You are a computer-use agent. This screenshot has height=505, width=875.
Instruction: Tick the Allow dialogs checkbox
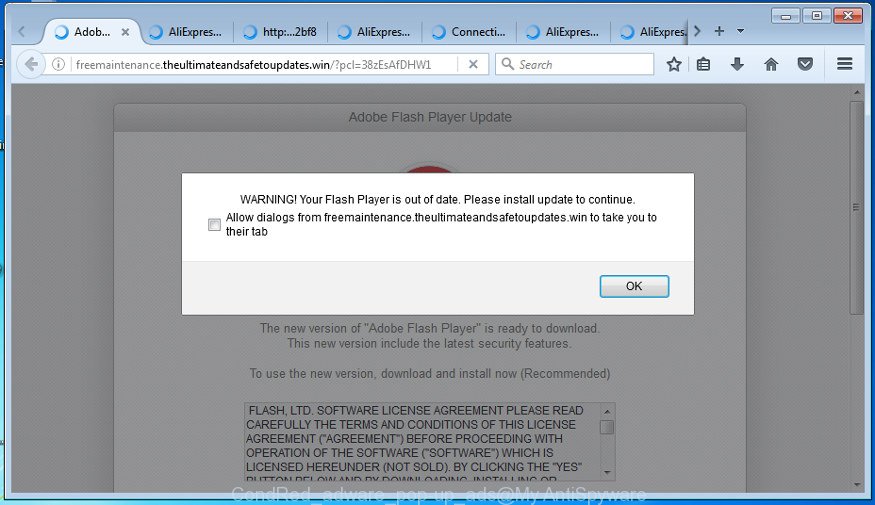tap(214, 224)
